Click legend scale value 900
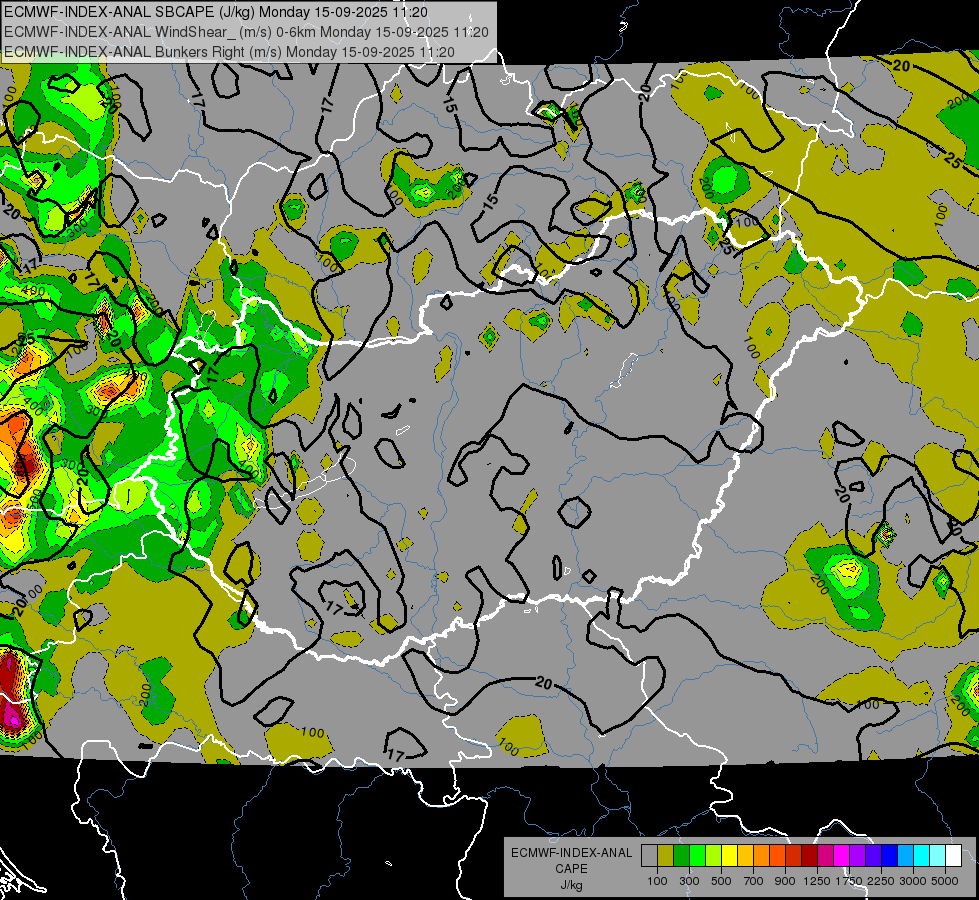The height and width of the screenshot is (900, 979). pos(785,881)
